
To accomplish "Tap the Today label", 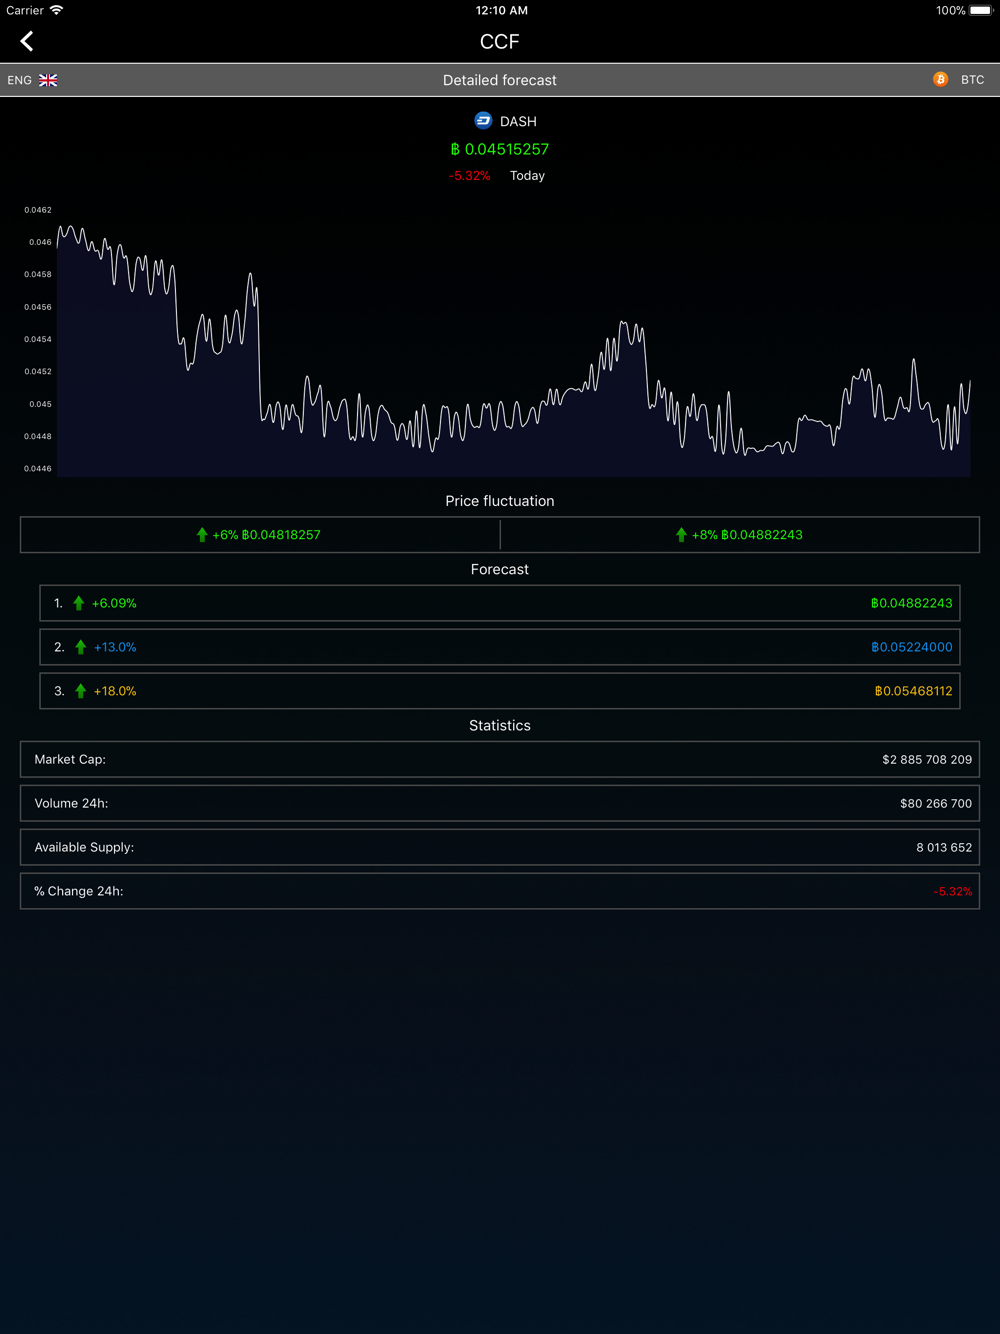I will (x=528, y=176).
